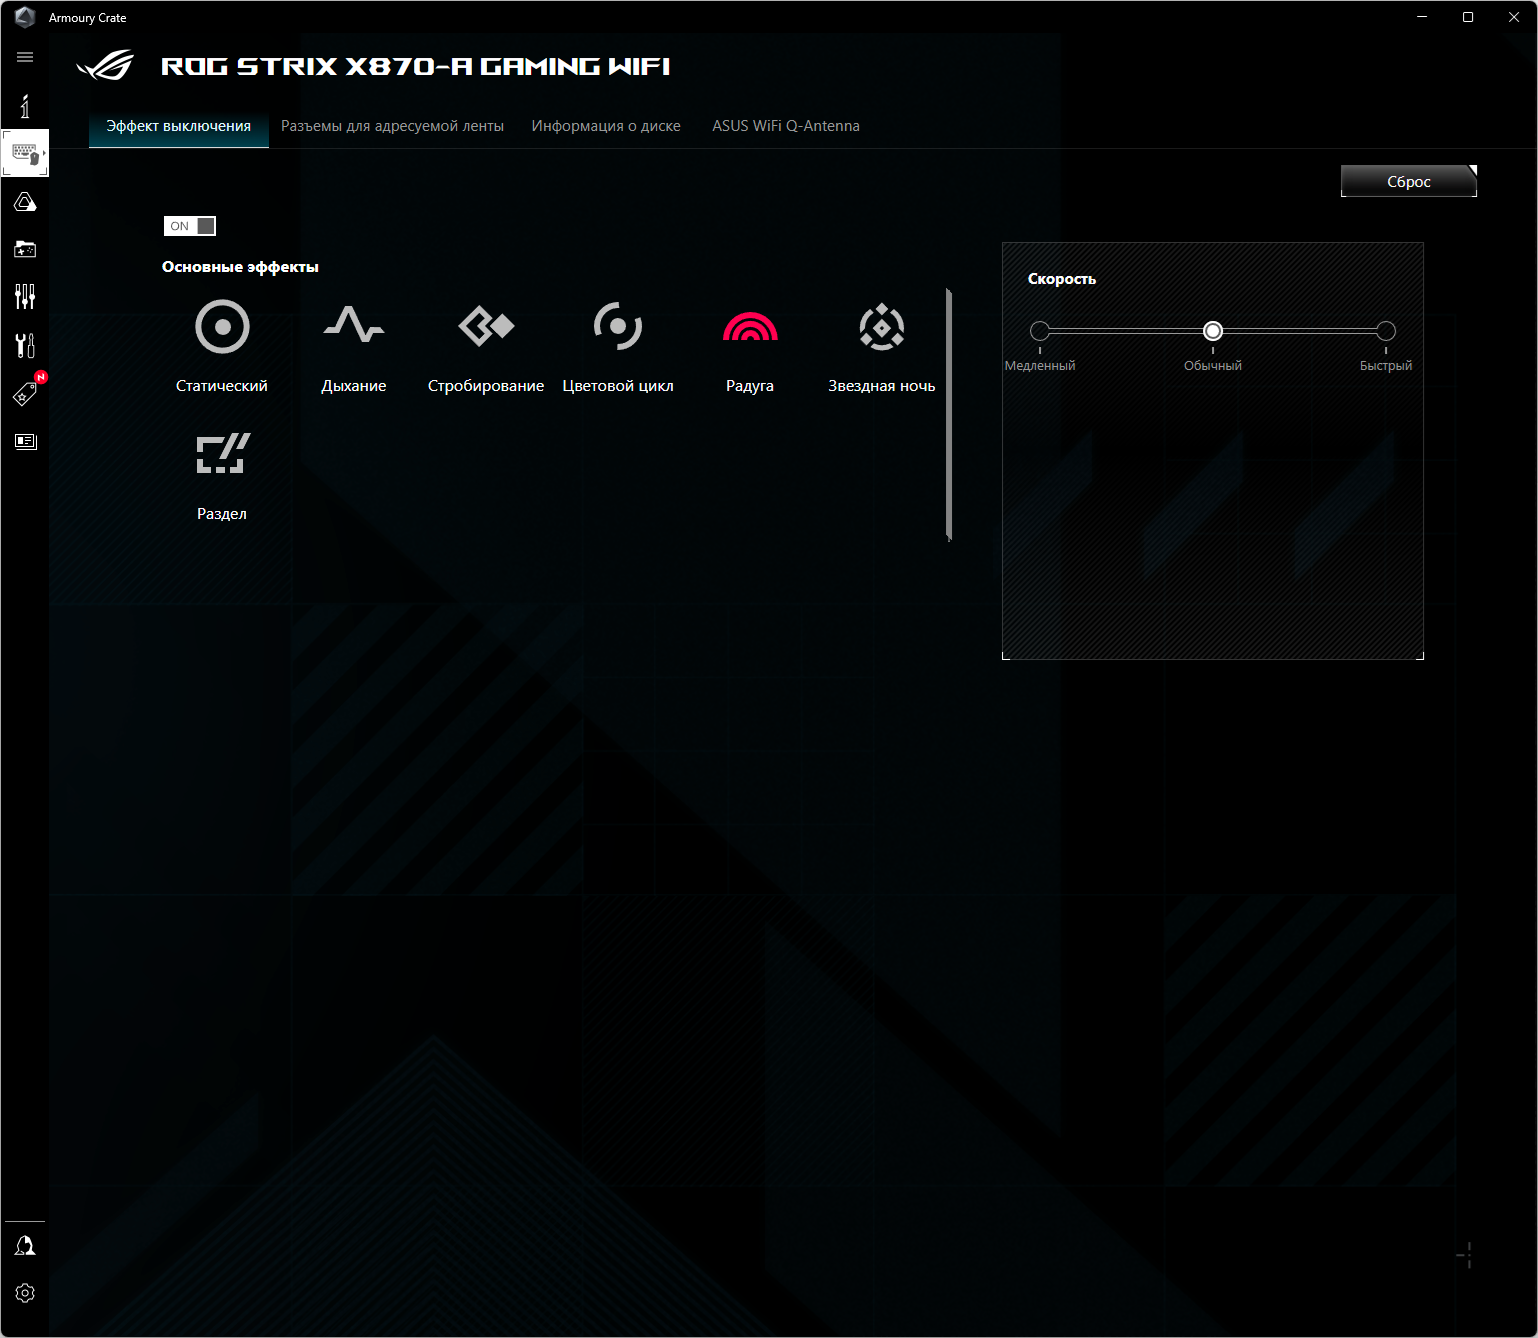Open the hamburger menu in the sidebar
The width and height of the screenshot is (1538, 1338).
(x=25, y=57)
